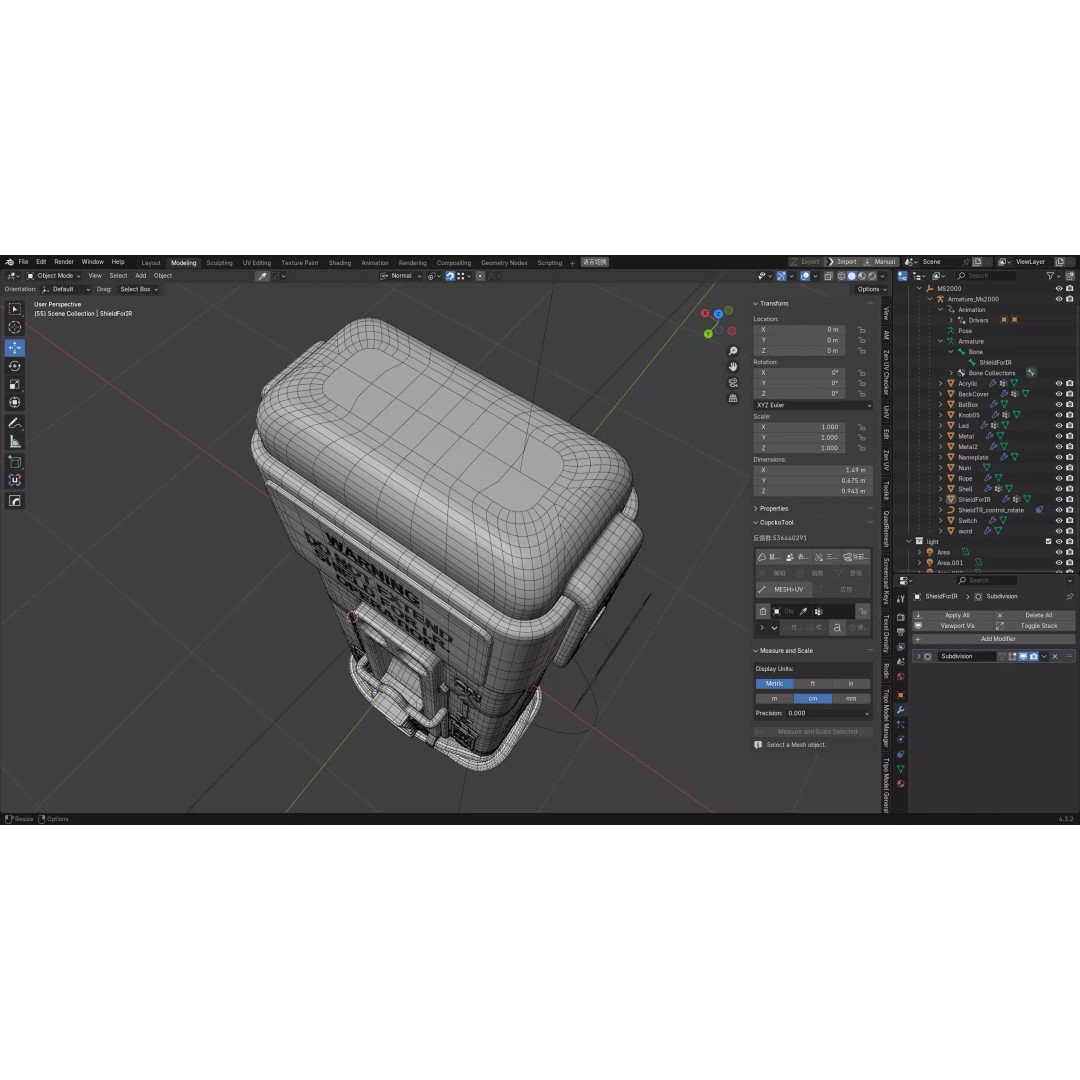Open the Object properties tab icon
The height and width of the screenshot is (1080, 1080).
click(x=900, y=695)
